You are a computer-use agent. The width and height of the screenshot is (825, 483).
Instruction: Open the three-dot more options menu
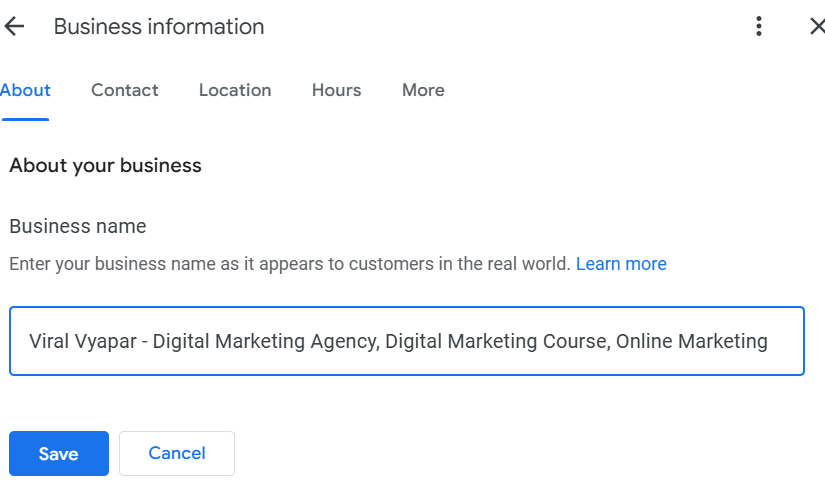pyautogui.click(x=759, y=26)
